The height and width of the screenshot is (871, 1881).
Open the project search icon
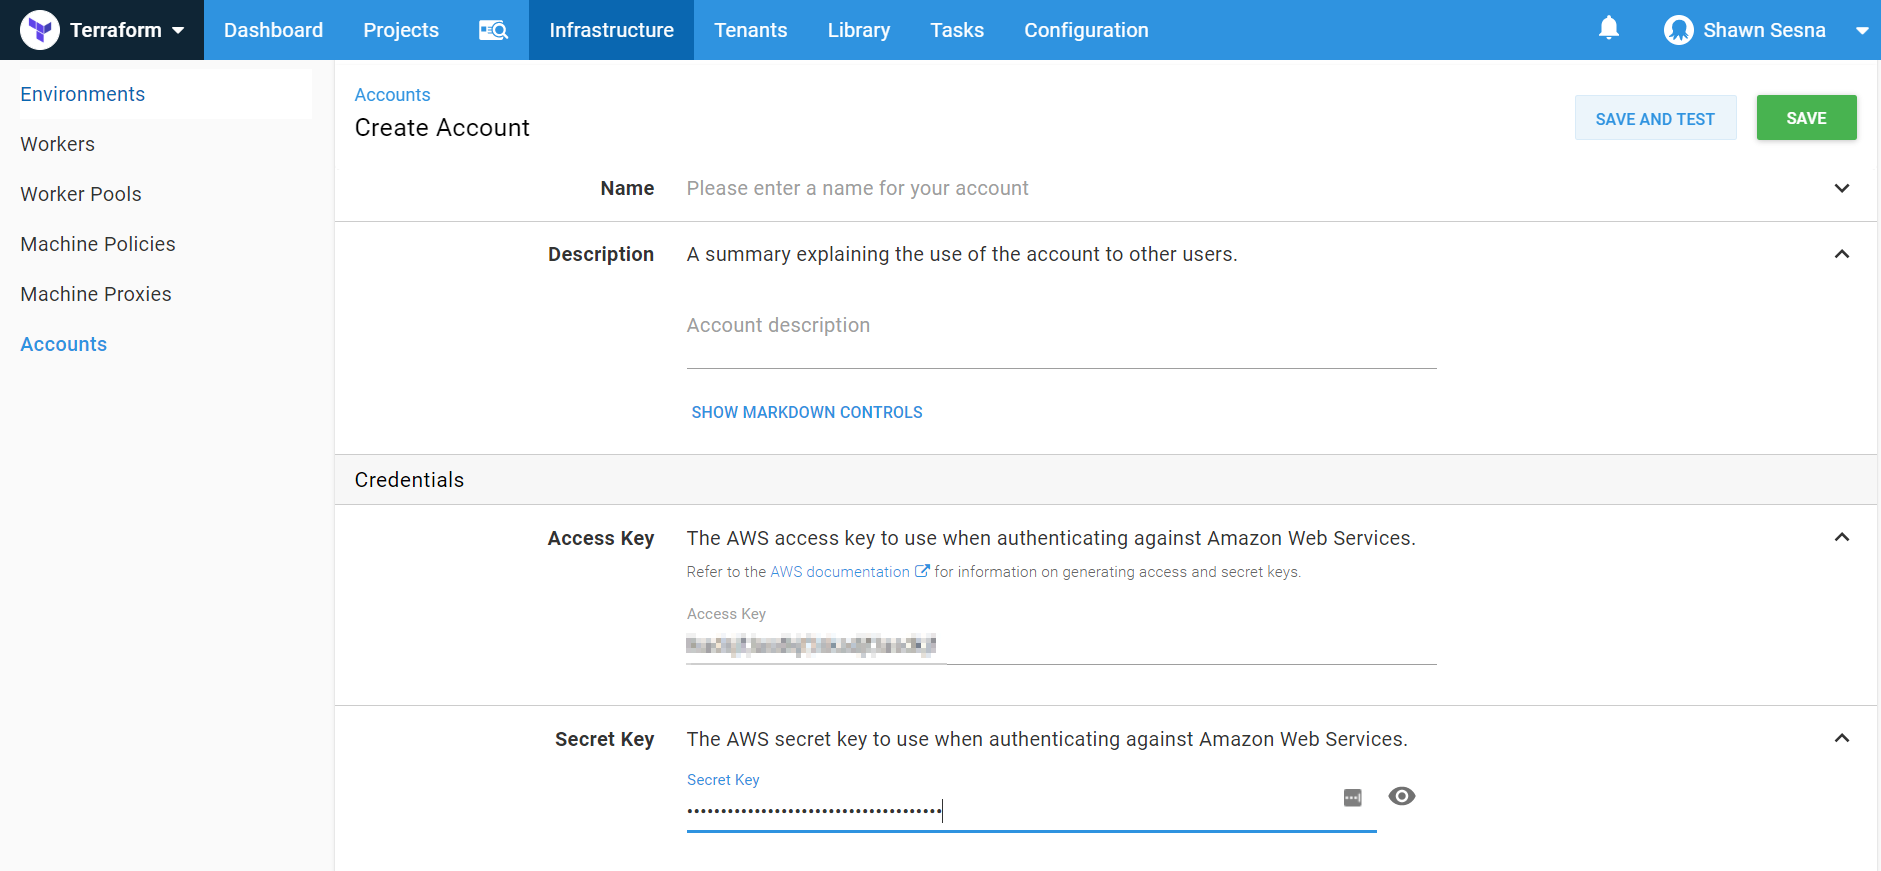click(493, 30)
